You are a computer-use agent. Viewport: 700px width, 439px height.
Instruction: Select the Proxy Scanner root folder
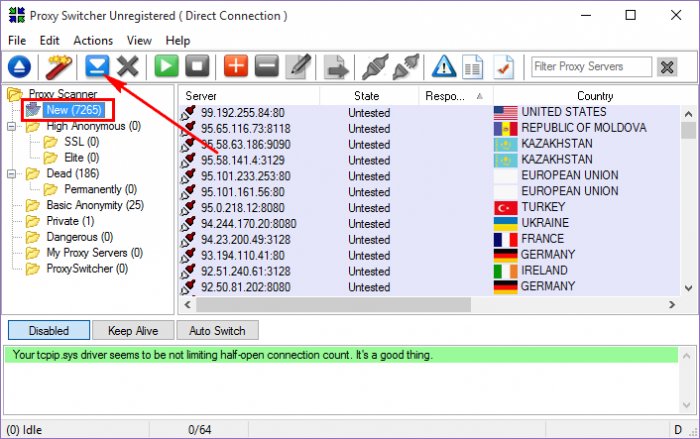(x=62, y=94)
